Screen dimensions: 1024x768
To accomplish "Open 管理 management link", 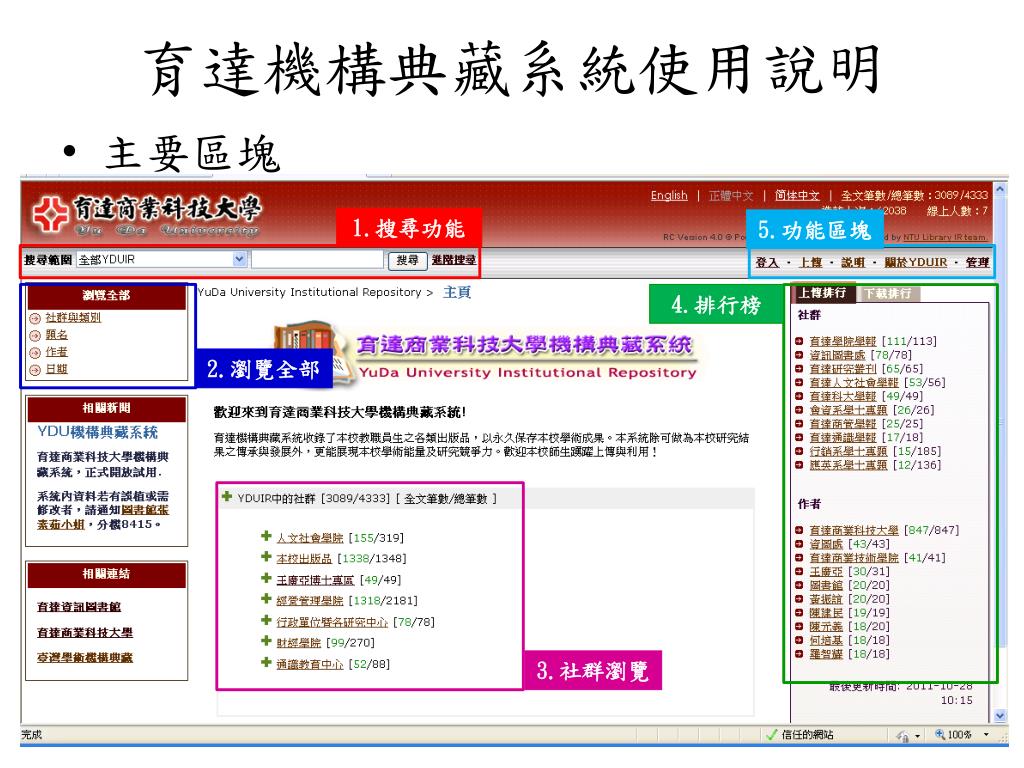I will pyautogui.click(x=977, y=263).
